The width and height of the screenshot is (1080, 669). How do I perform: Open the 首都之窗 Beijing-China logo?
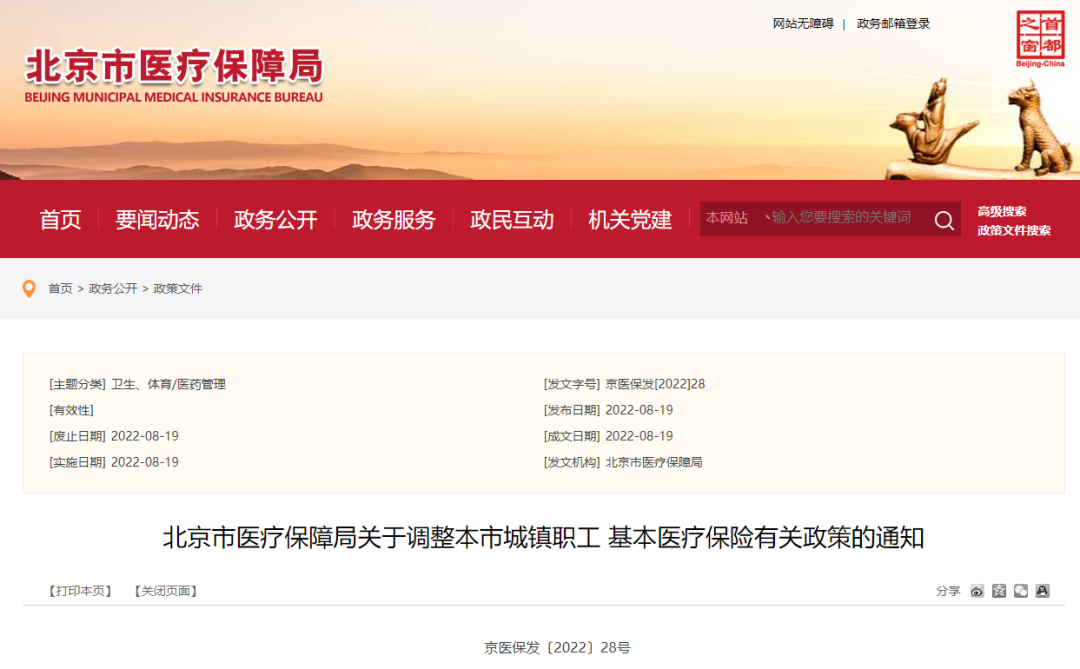pos(1040,39)
